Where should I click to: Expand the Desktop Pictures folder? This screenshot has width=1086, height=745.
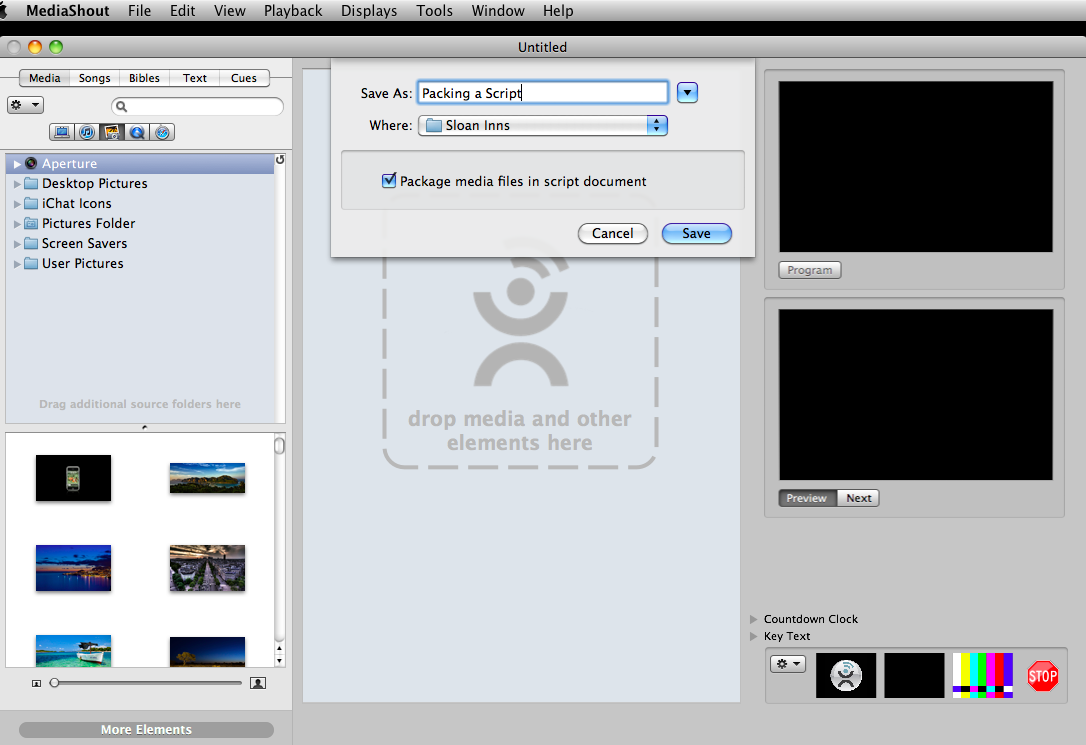pyautogui.click(x=17, y=184)
